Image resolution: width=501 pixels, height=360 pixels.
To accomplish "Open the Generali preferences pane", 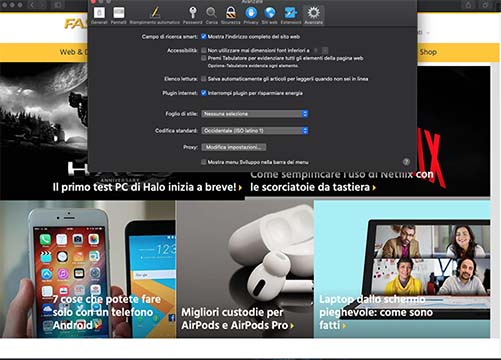I will [99, 15].
